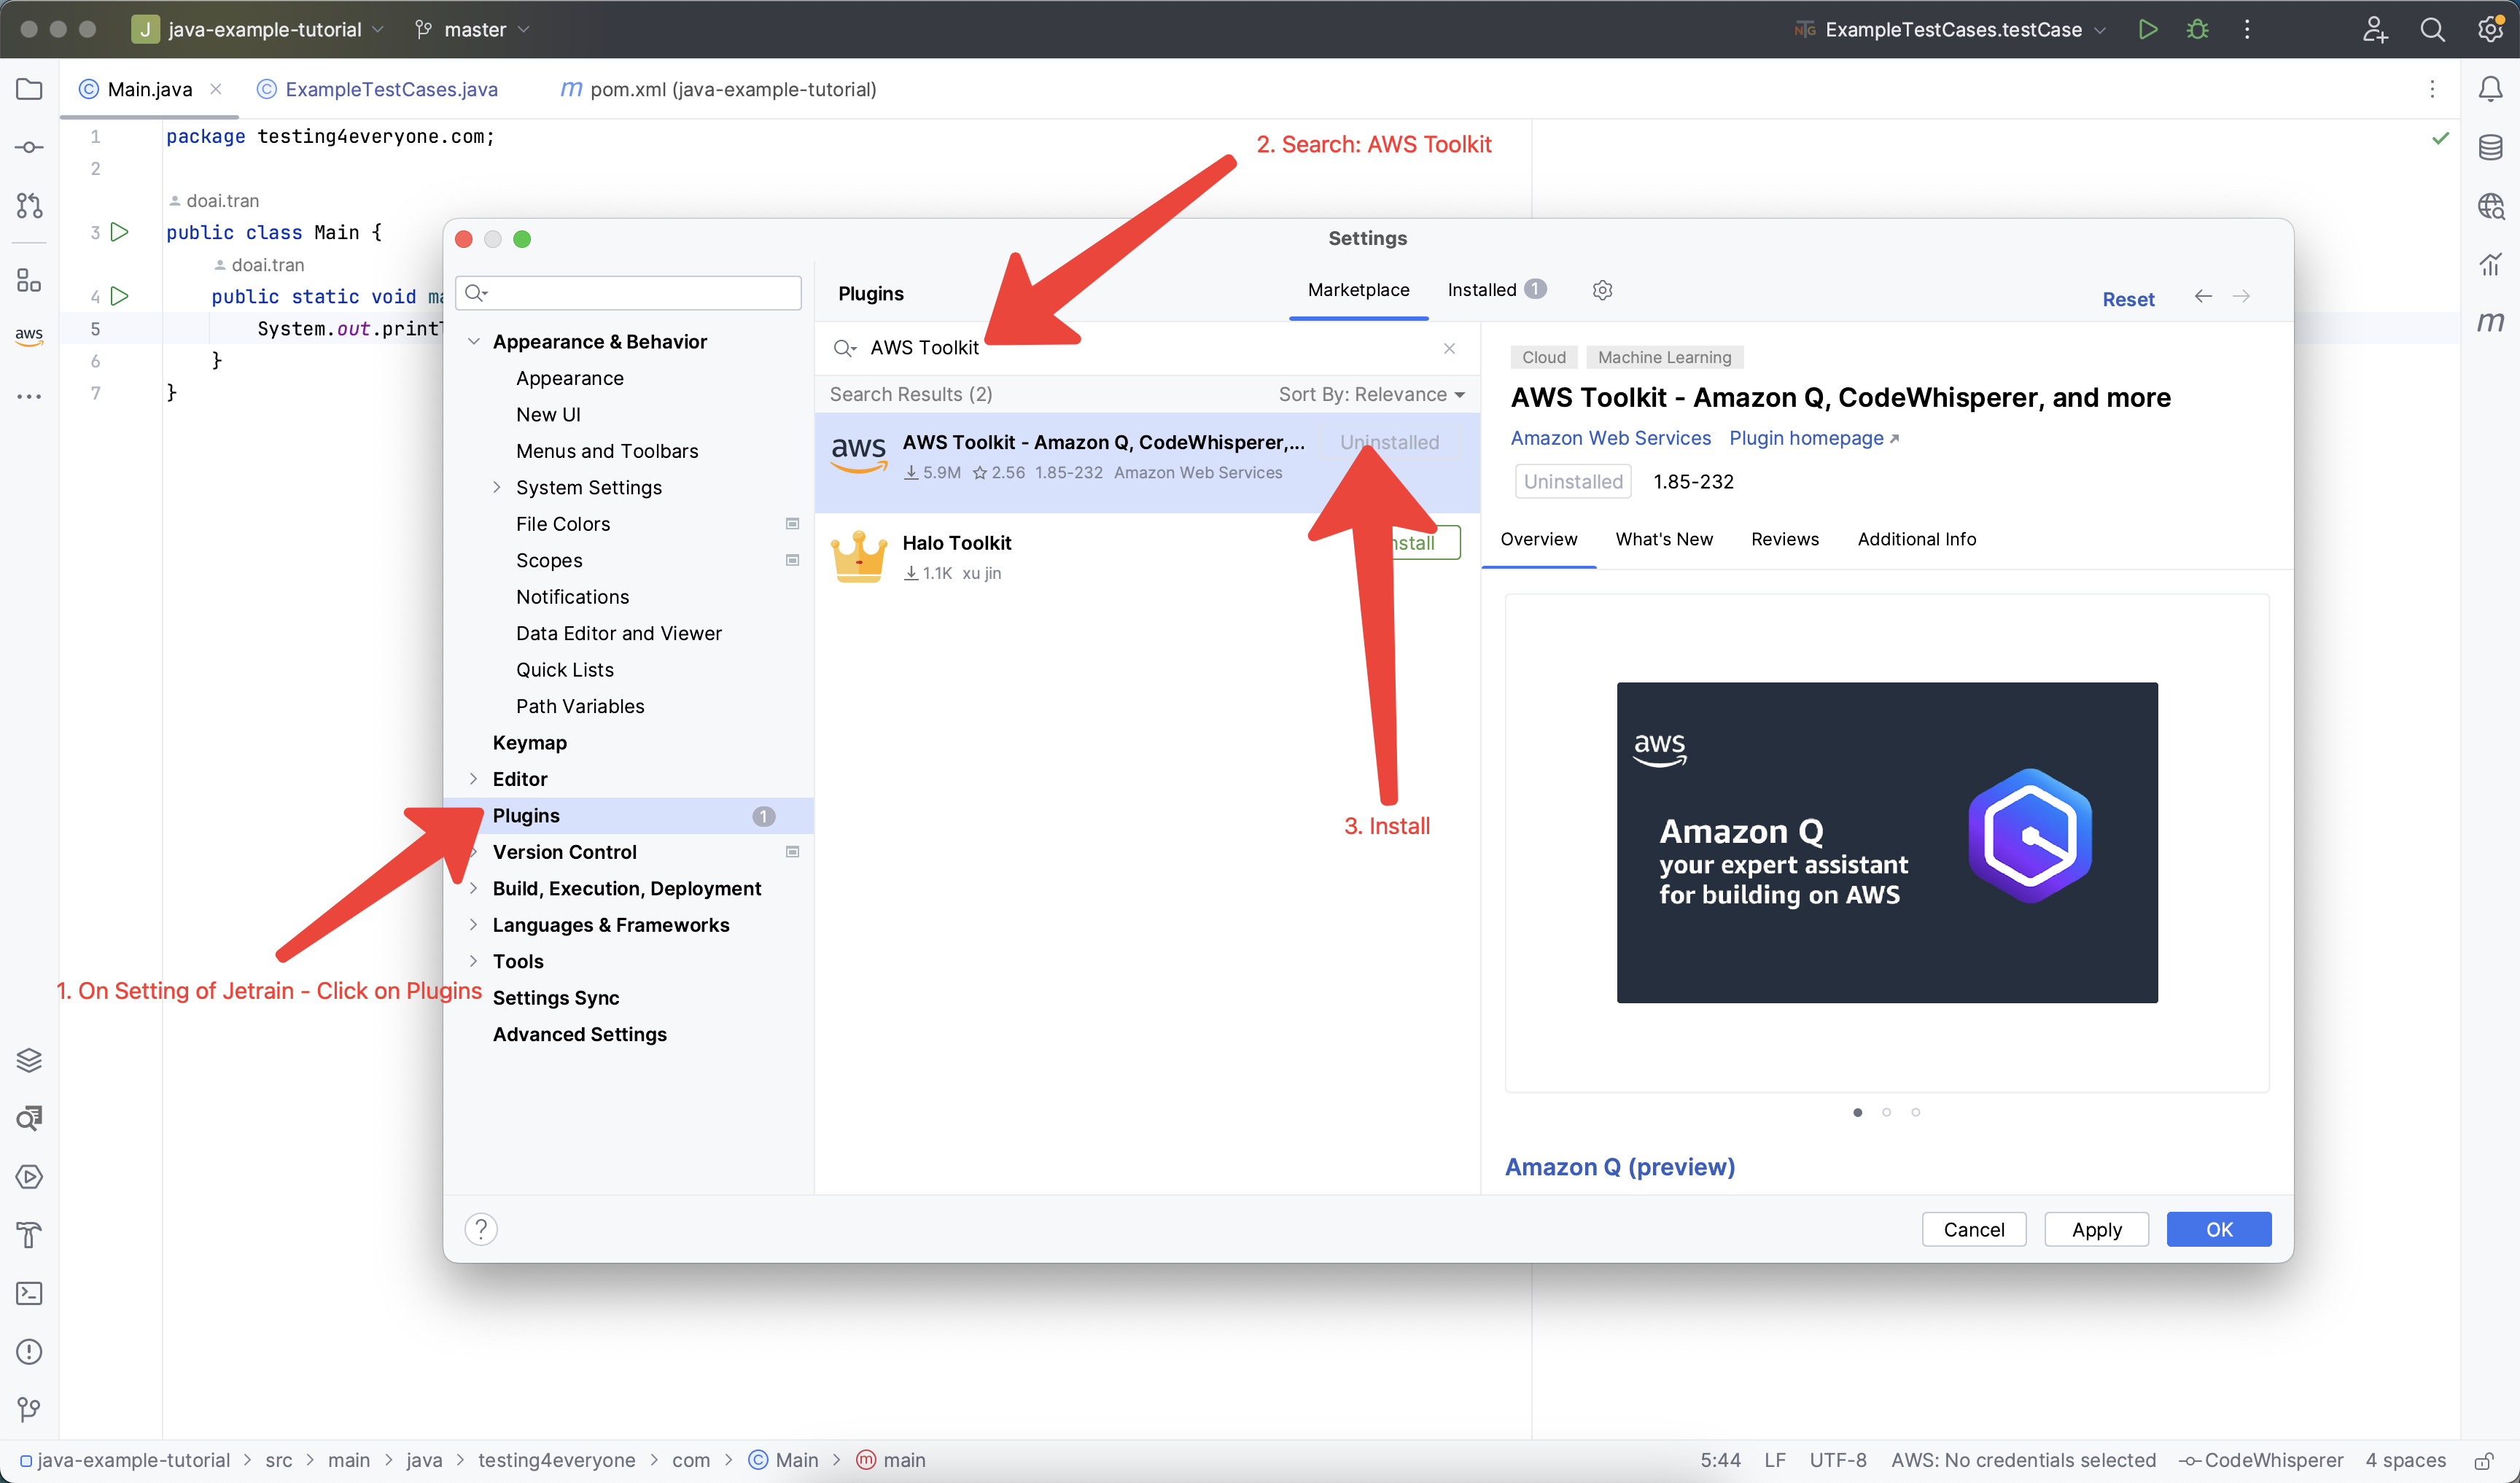Select the Halo Toolkit plugin result
Viewport: 2520px width, 1483px height.
1147,556
